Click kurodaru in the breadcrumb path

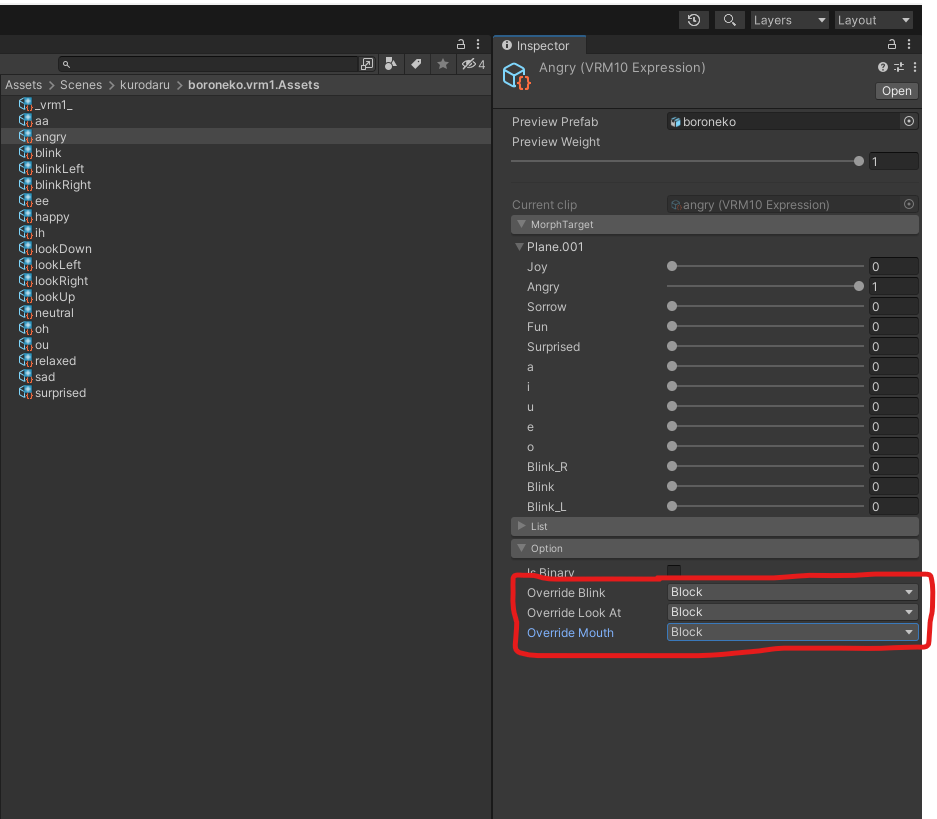[145, 85]
